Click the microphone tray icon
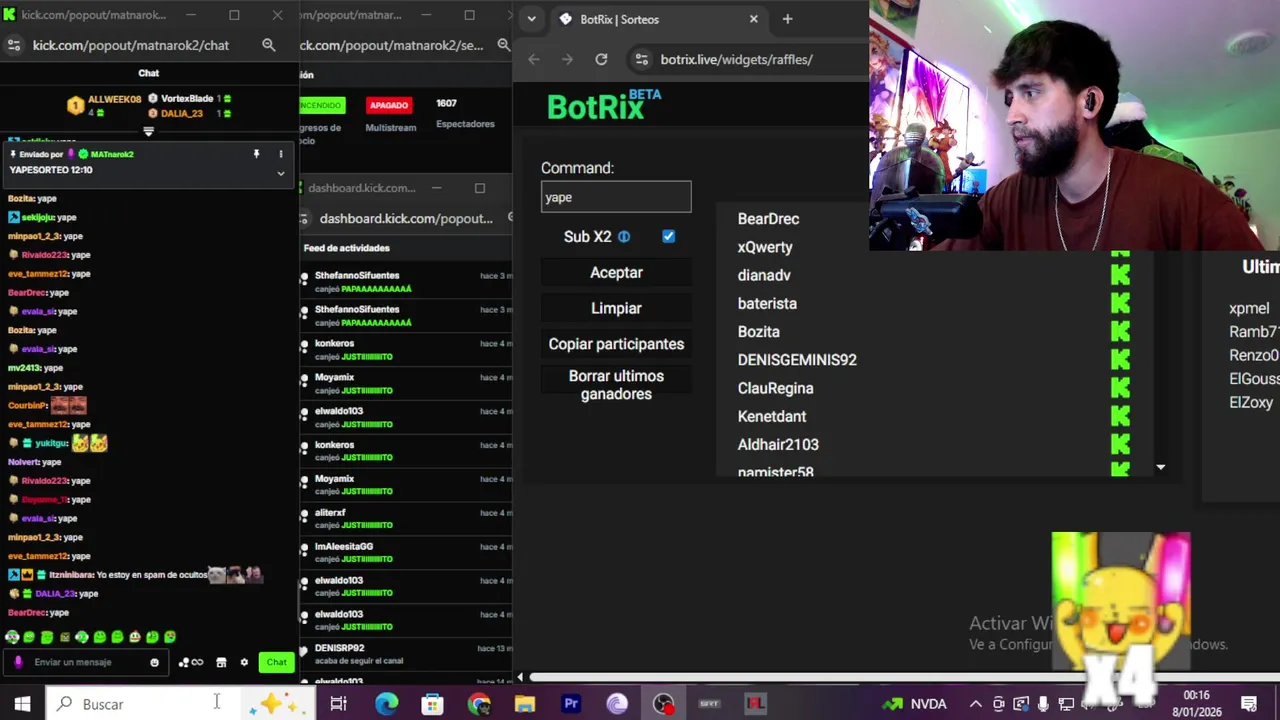Screen dimensions: 1280x720 (1044, 704)
